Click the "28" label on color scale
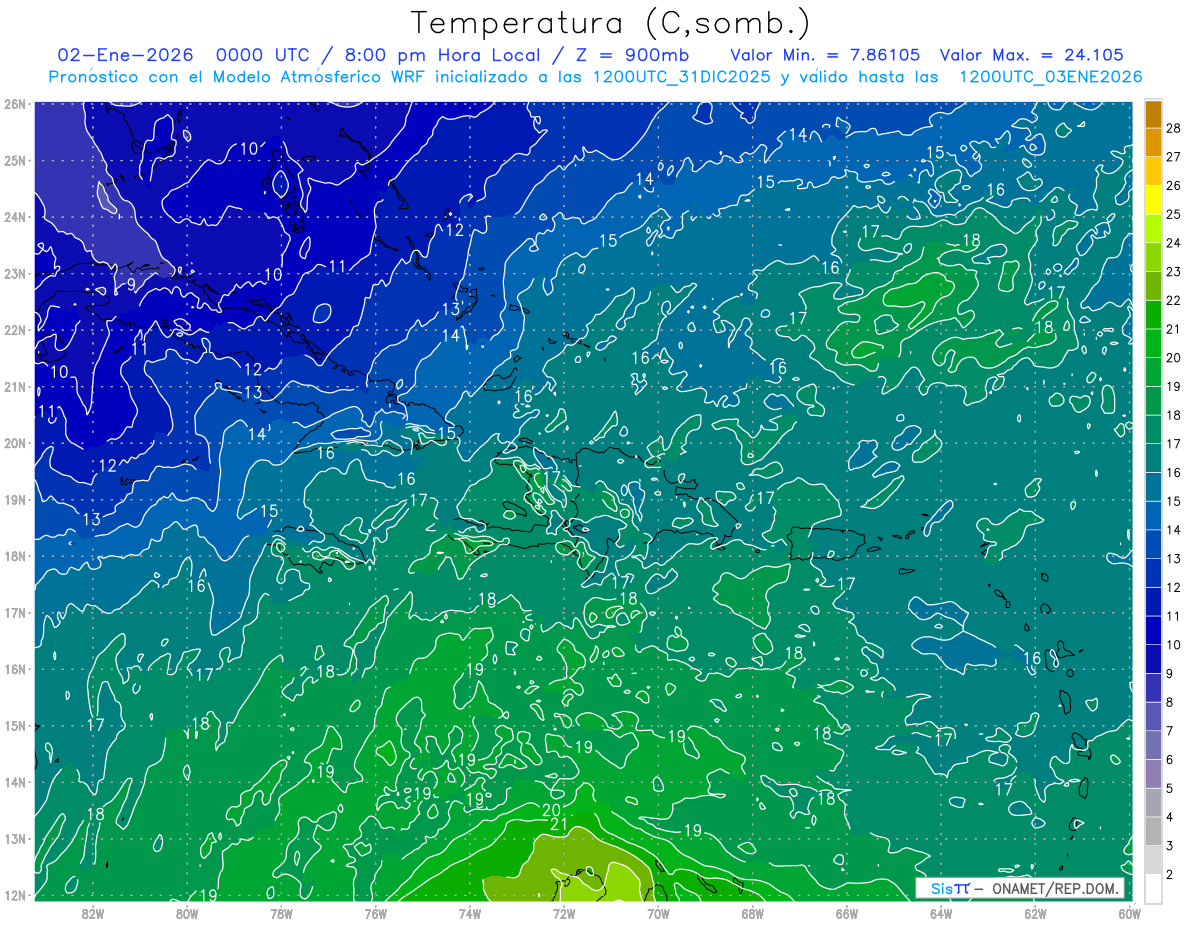 (x=1173, y=128)
